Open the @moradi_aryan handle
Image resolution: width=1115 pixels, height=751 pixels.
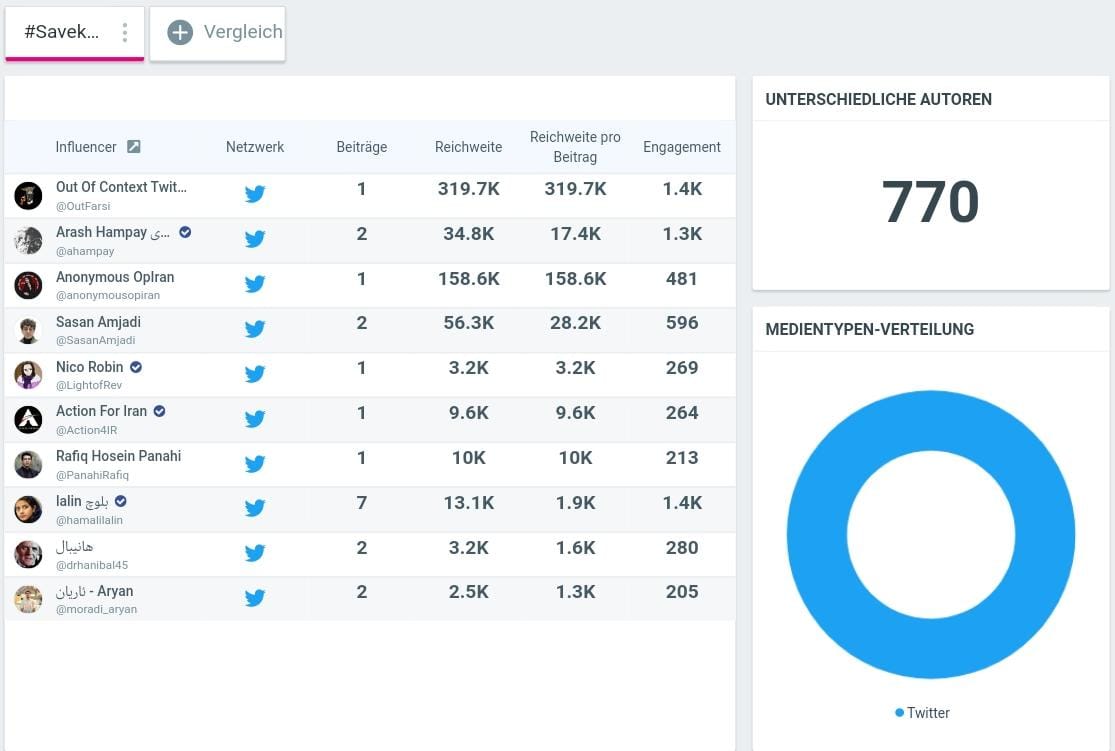(x=96, y=609)
